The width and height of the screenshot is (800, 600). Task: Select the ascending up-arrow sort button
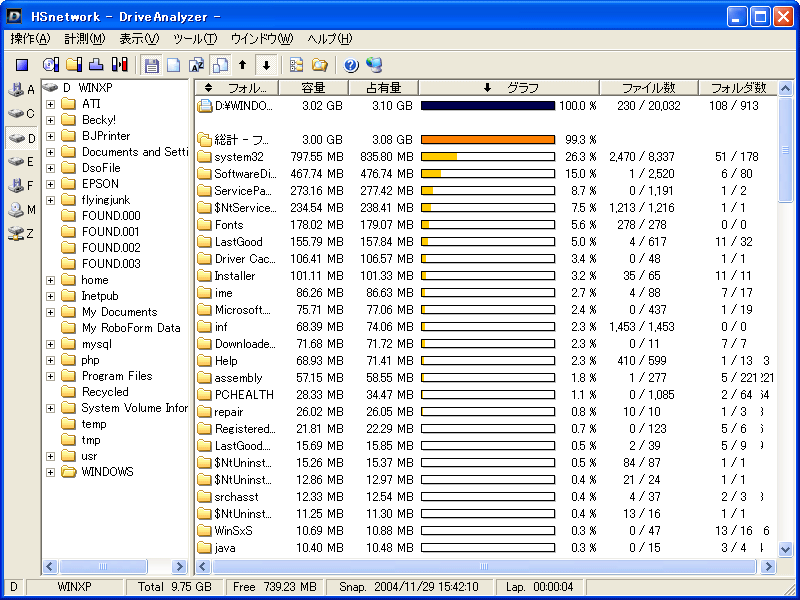click(243, 65)
